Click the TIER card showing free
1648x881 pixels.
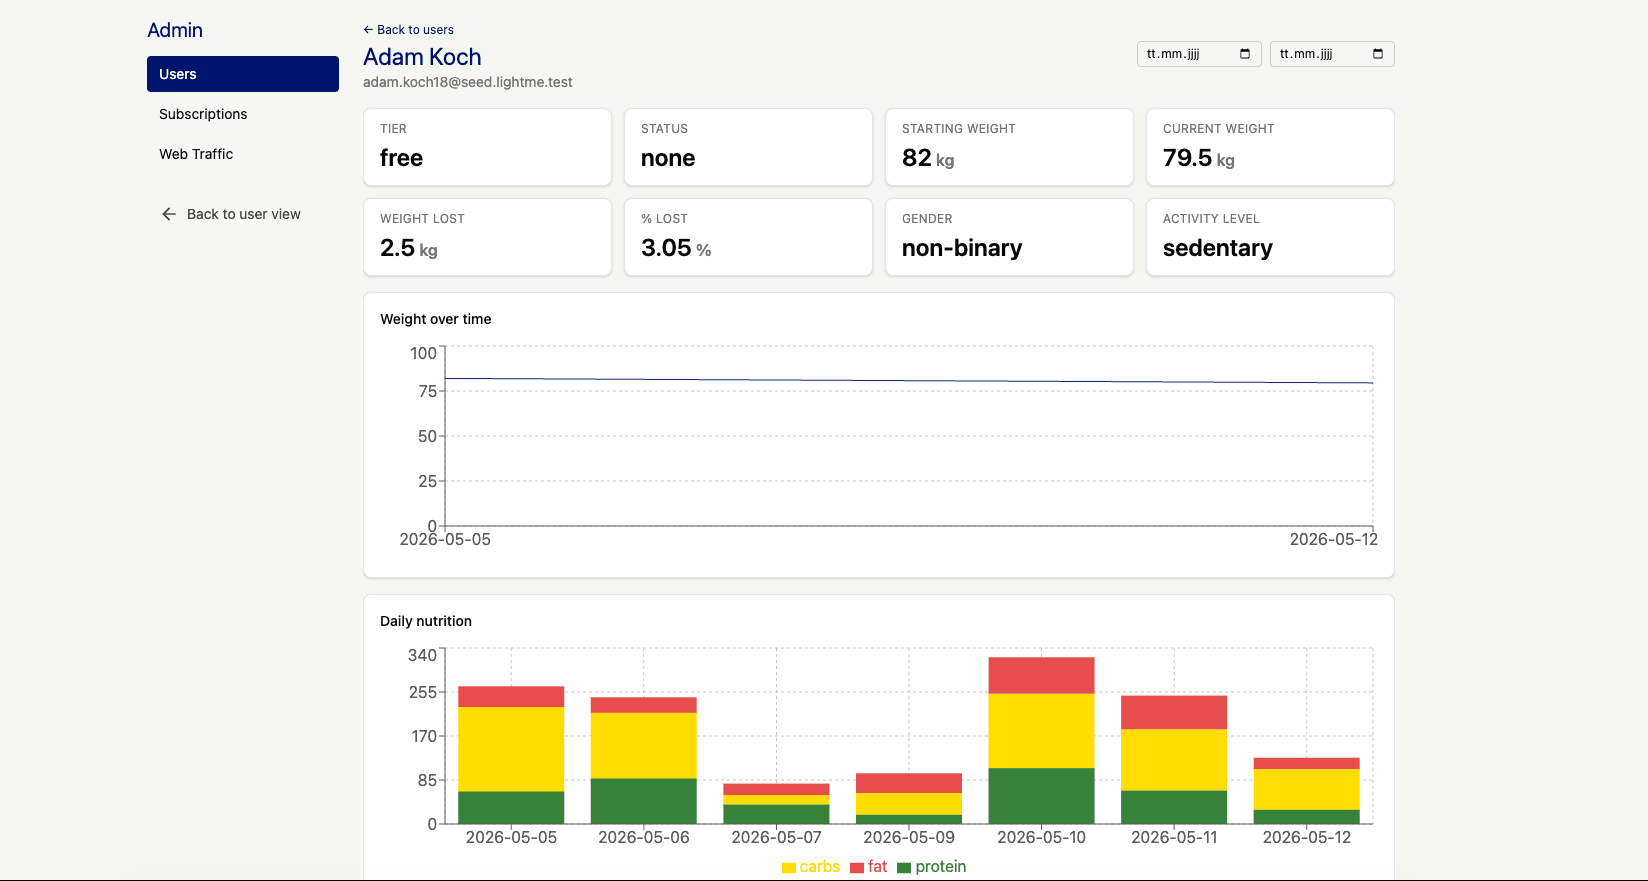point(487,147)
